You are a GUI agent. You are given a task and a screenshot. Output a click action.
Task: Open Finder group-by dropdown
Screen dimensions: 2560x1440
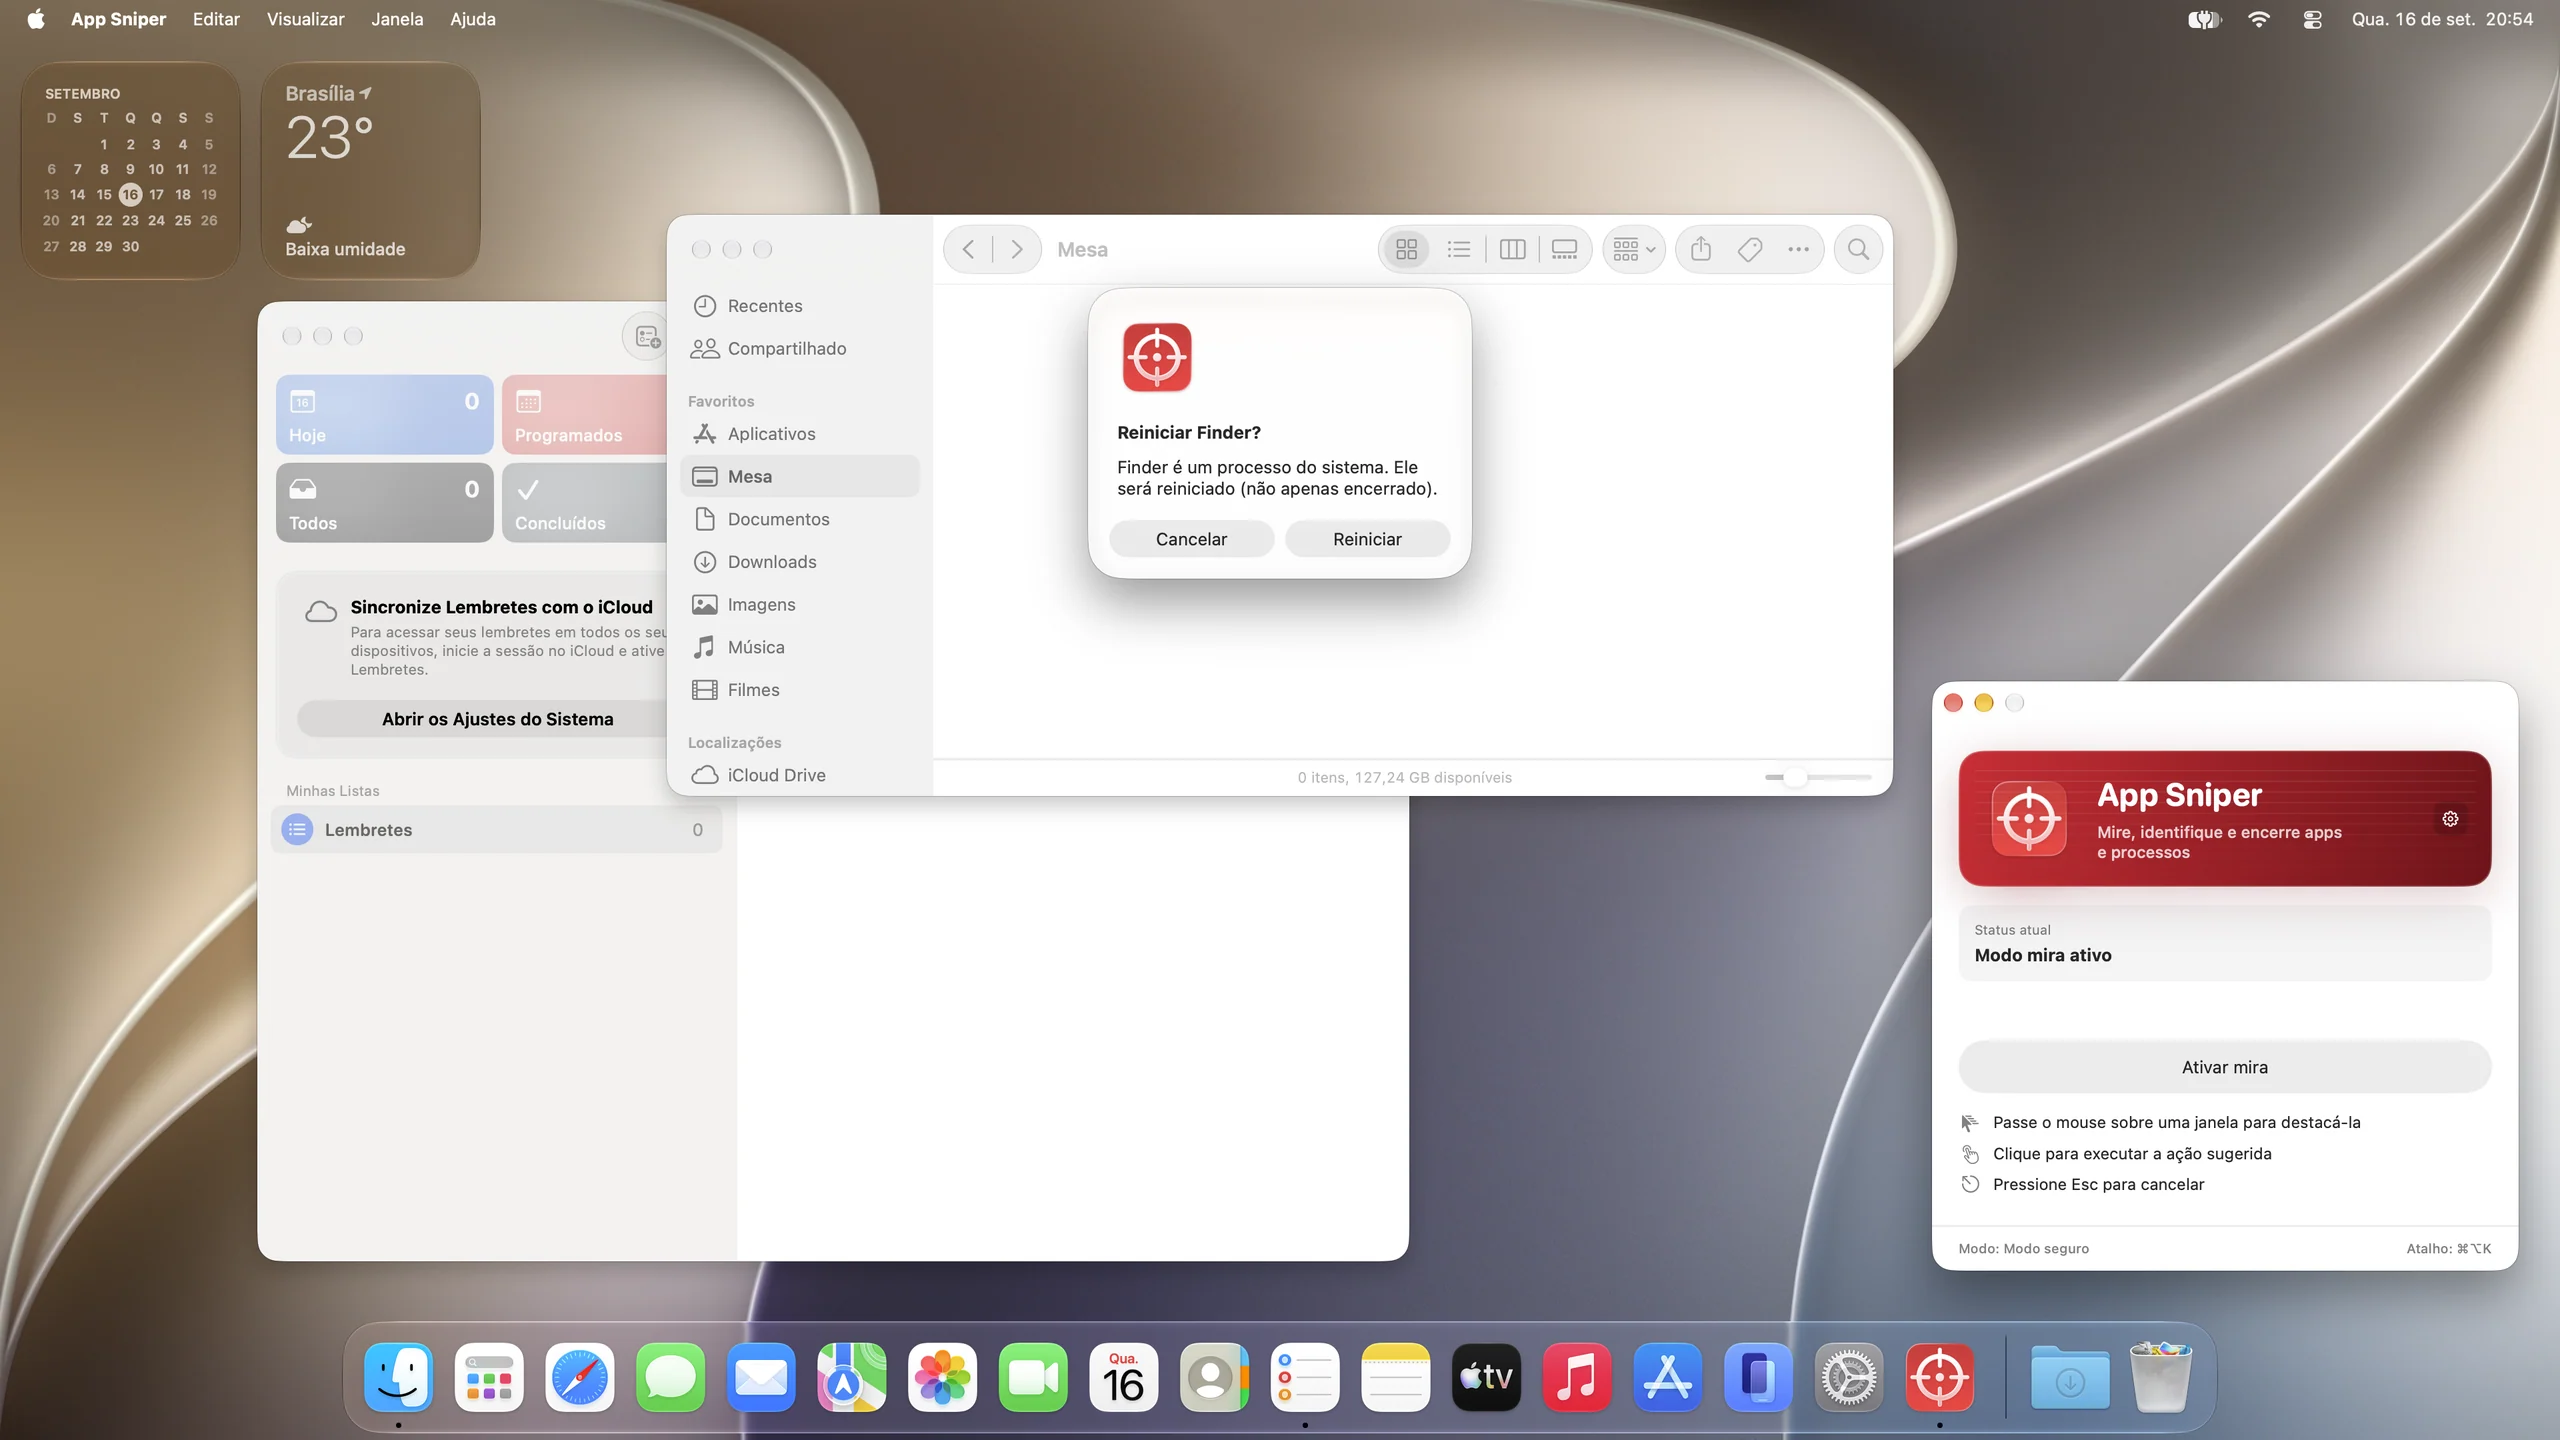1634,249
